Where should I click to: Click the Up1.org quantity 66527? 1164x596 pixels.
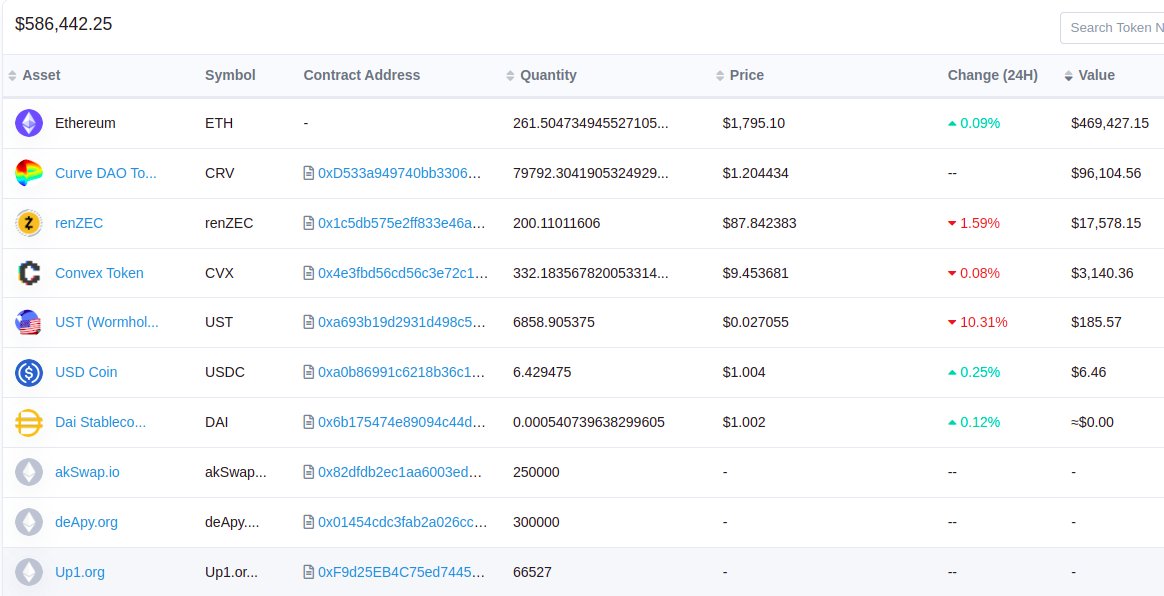point(532,572)
